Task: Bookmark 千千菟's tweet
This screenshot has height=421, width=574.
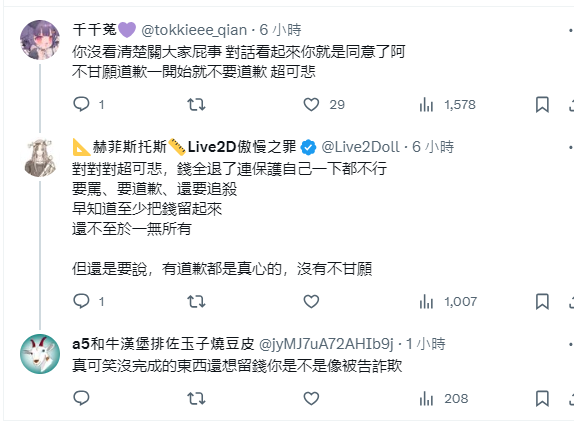Action: (542, 105)
